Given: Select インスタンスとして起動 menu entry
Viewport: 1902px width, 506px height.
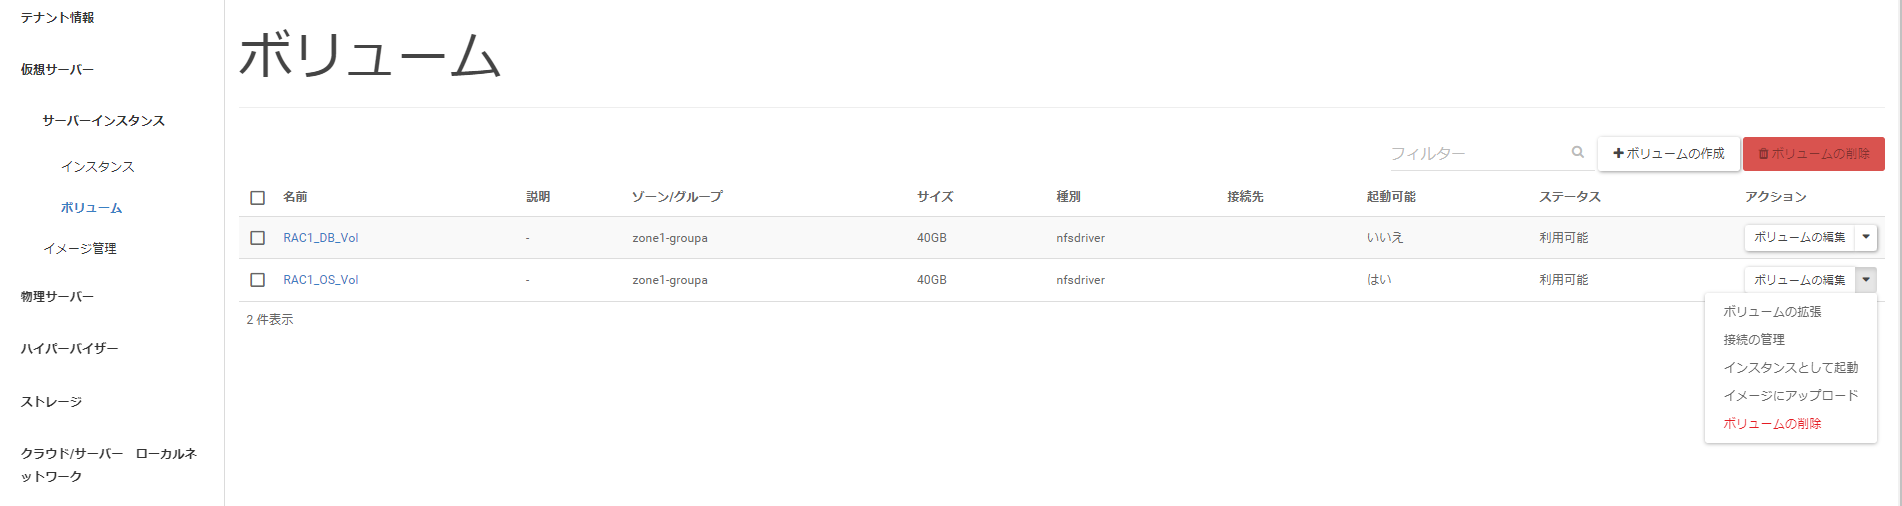Looking at the screenshot, I should coord(1790,368).
